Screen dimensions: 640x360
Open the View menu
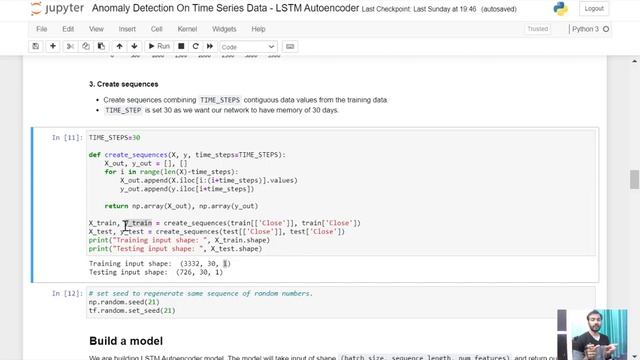(x=96, y=29)
